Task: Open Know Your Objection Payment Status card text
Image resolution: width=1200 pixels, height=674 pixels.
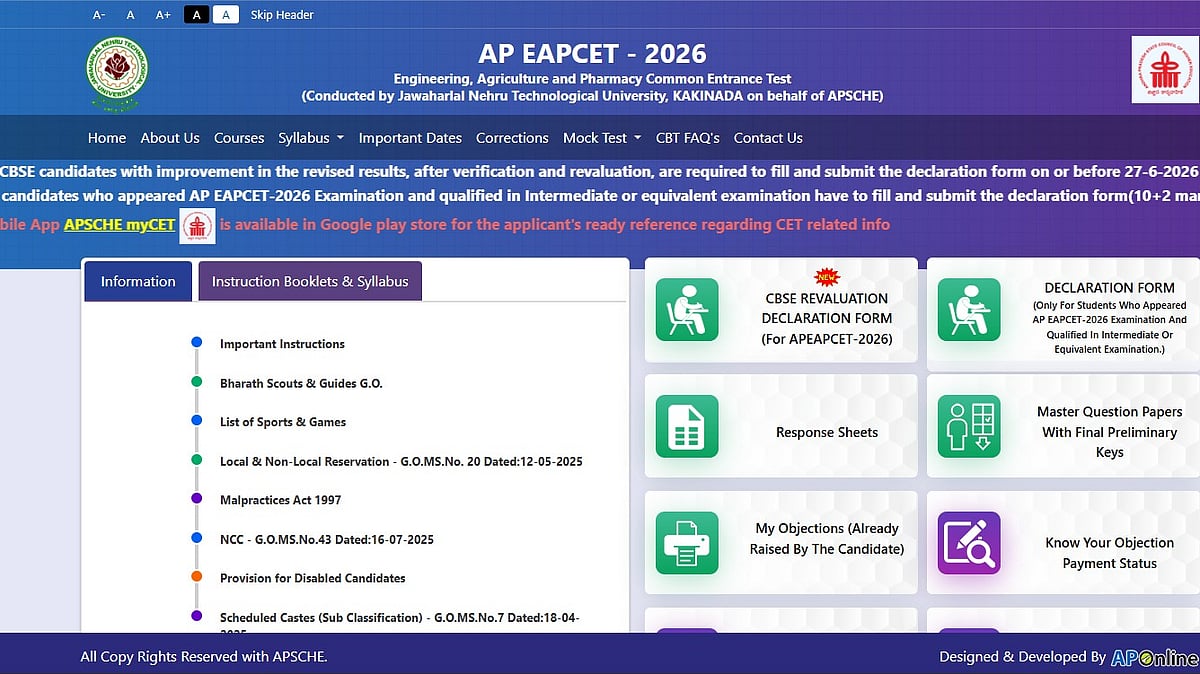Action: [1110, 553]
